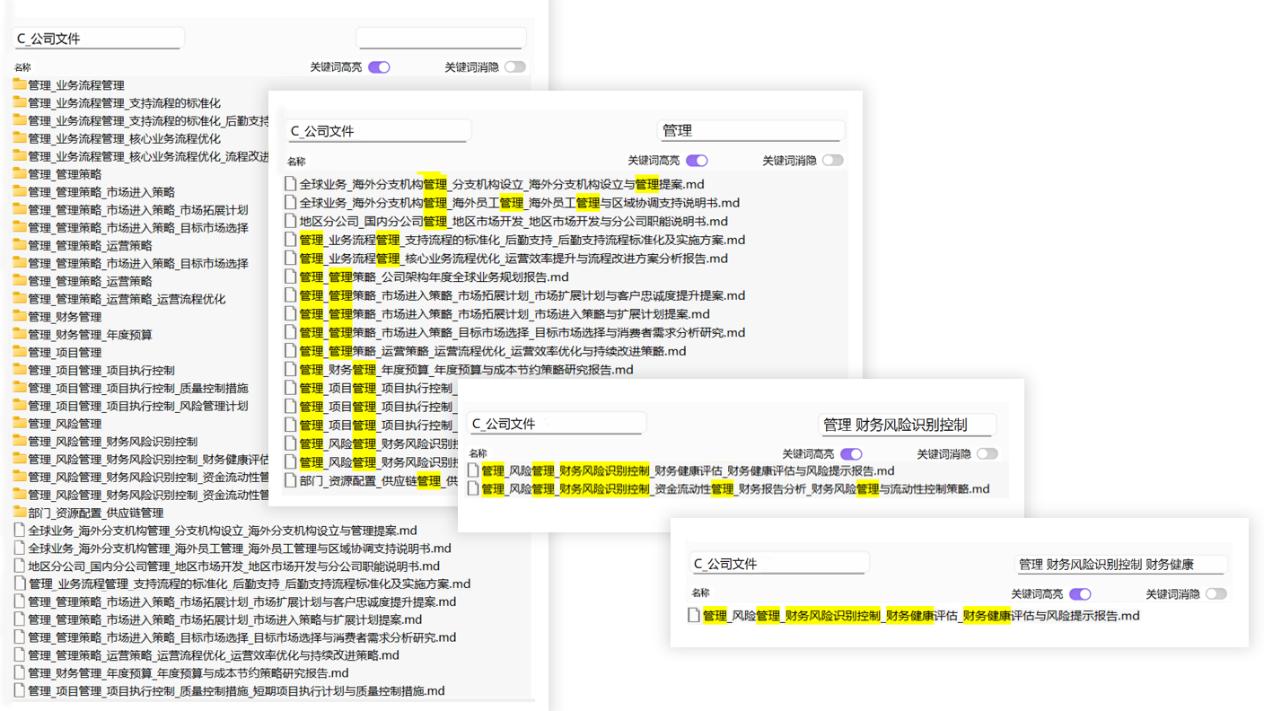Click file icon of 财务风险管理与流动性控制策略.md result
This screenshot has height=711, width=1264.
pyautogui.click(x=474, y=489)
